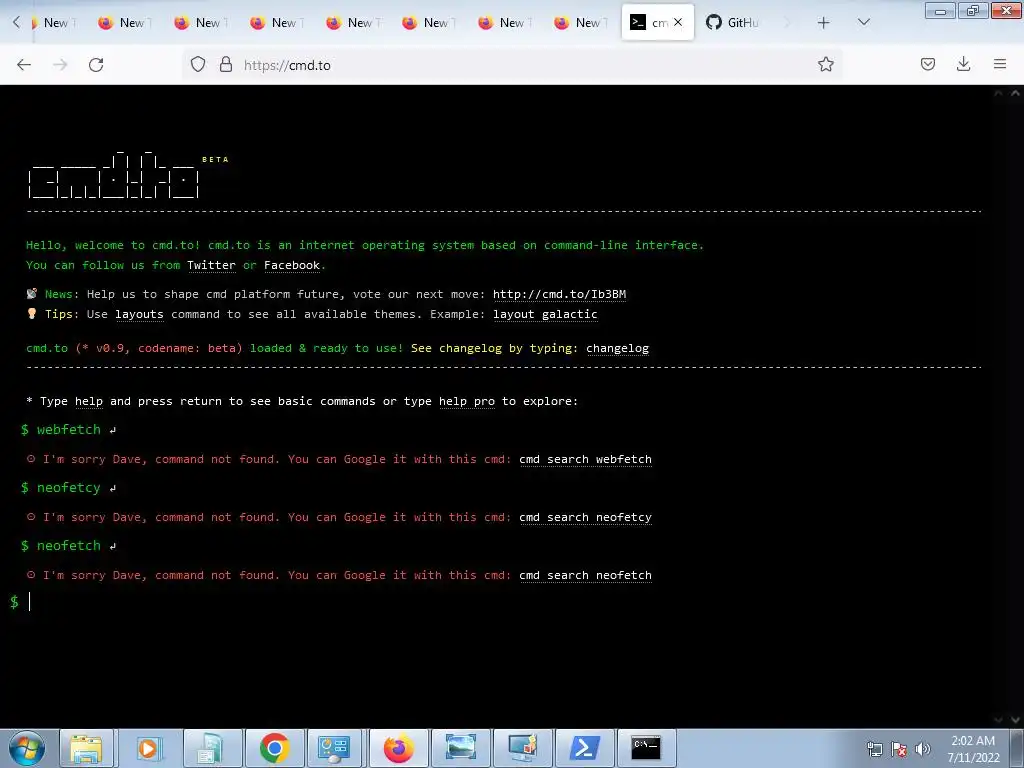Click the site padlock security icon
1024x768 pixels.
click(x=226, y=65)
